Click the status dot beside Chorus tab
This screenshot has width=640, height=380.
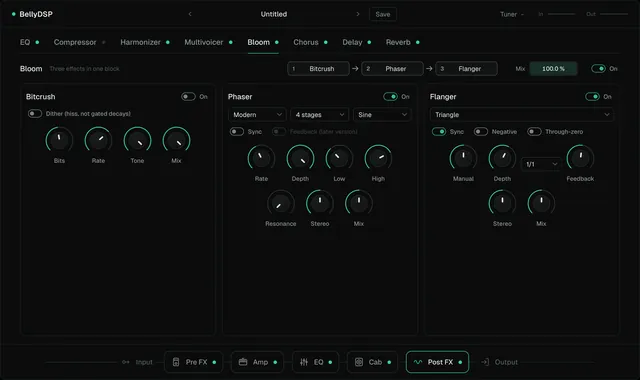(x=326, y=42)
